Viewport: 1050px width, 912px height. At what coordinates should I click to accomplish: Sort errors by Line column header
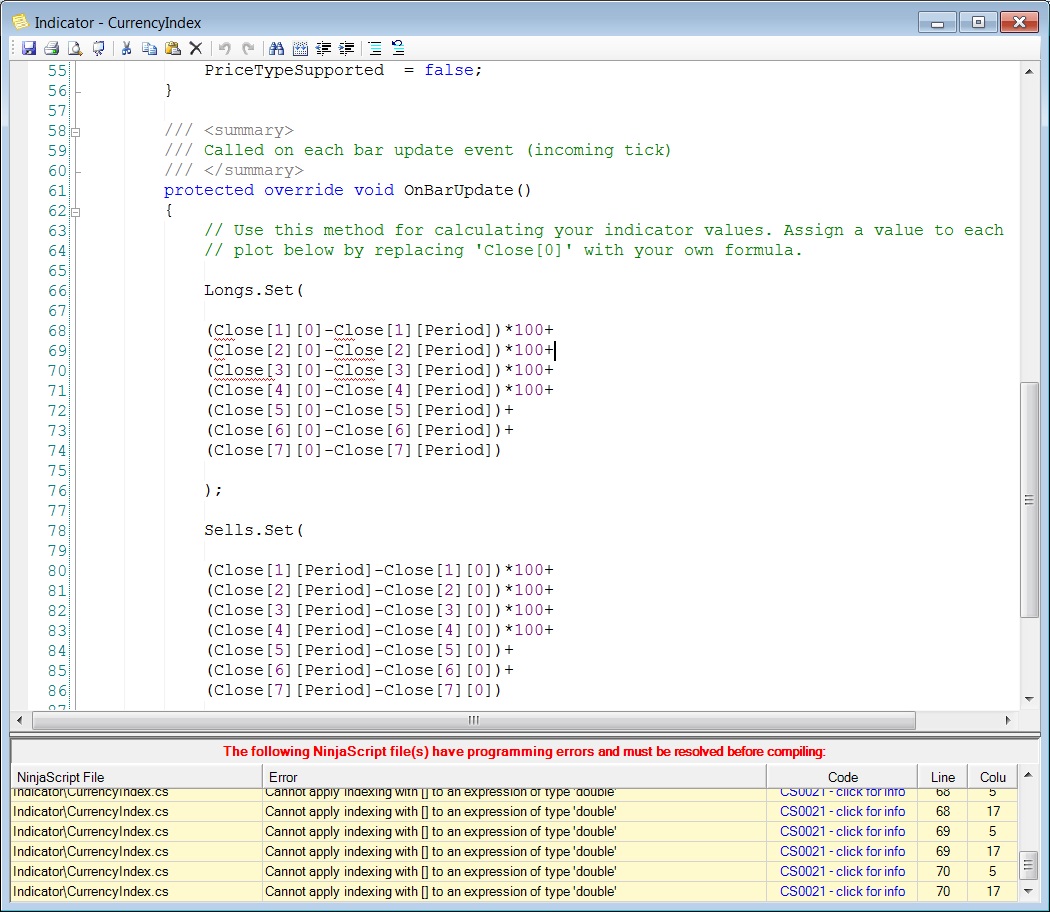942,777
